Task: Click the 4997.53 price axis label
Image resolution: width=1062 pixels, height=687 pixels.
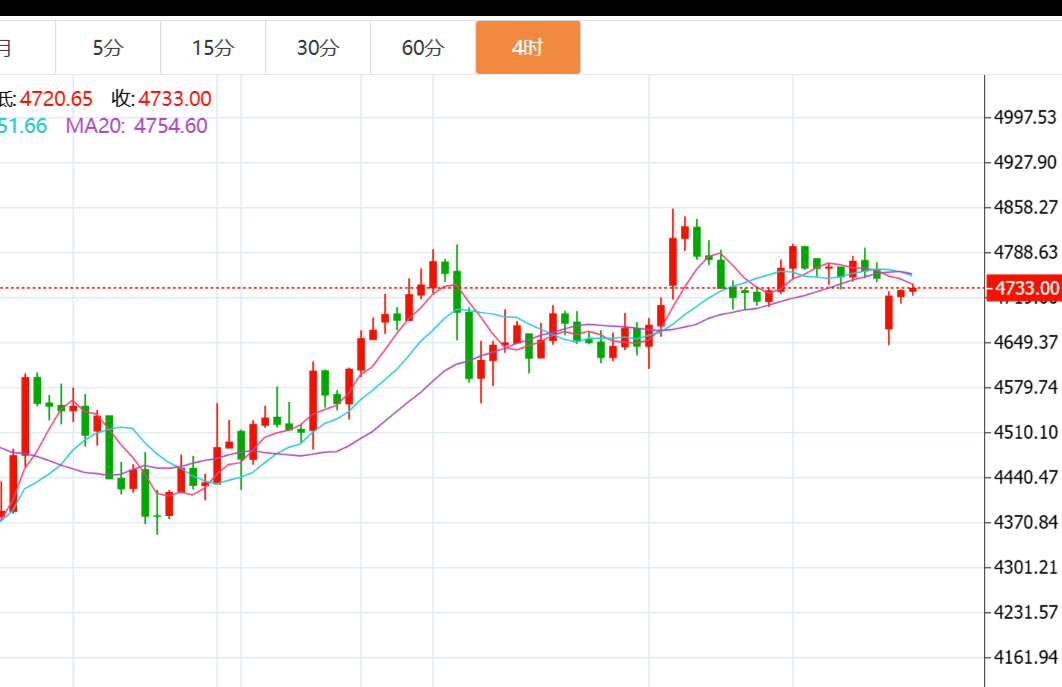Action: tap(1025, 117)
